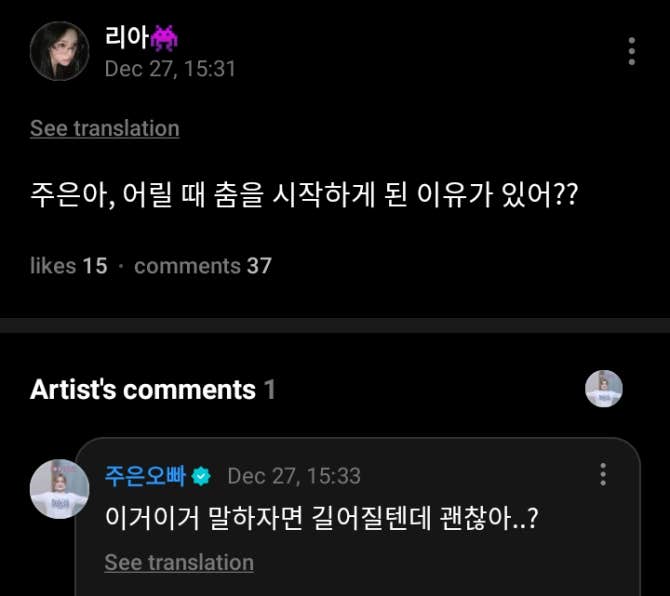
Task: Click the purple space invader badge
Action: click(163, 39)
